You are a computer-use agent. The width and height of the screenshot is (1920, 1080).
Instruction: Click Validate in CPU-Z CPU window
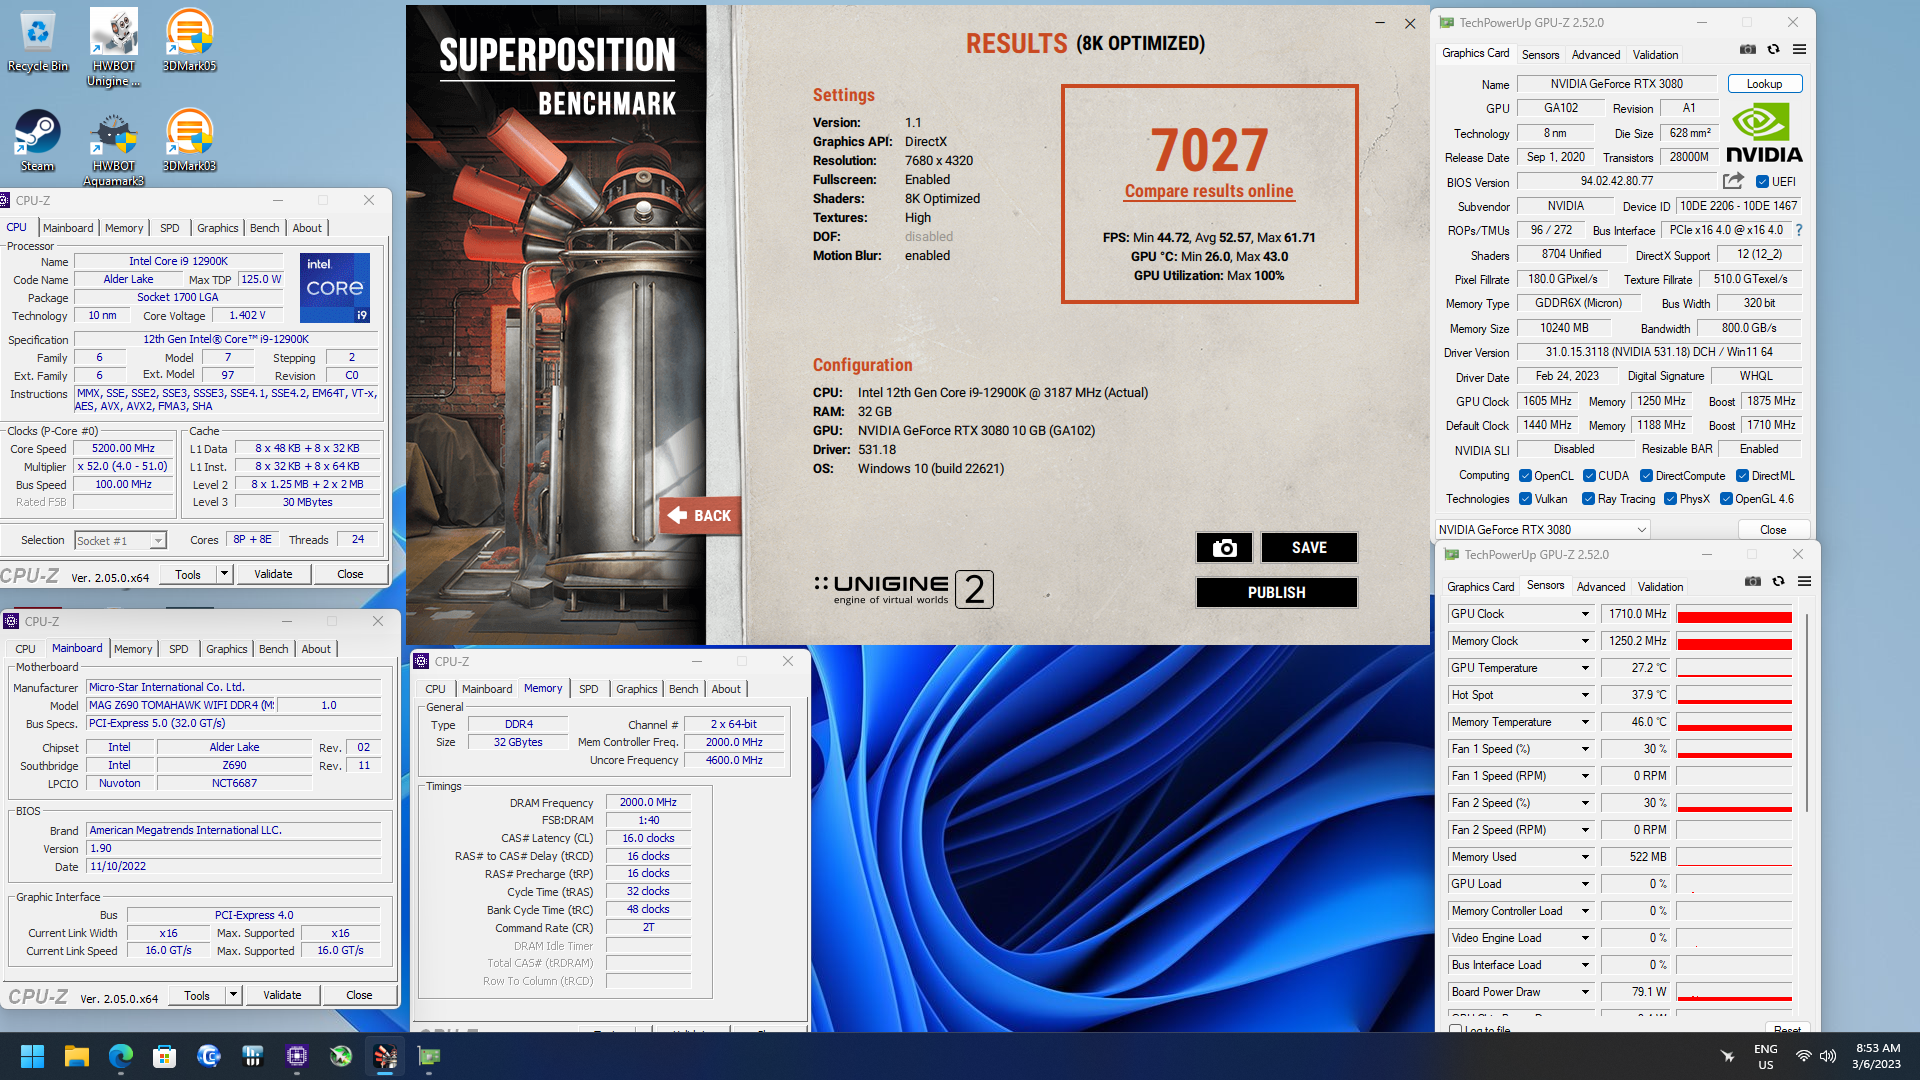273,574
